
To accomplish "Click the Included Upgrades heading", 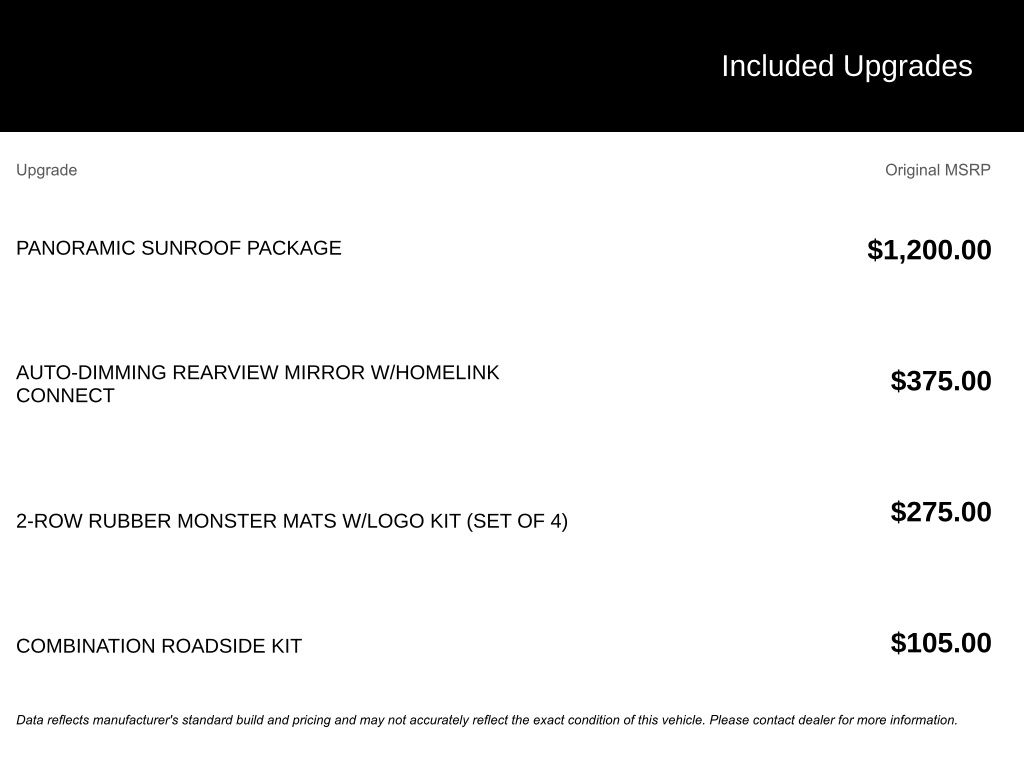I will tap(846, 66).
